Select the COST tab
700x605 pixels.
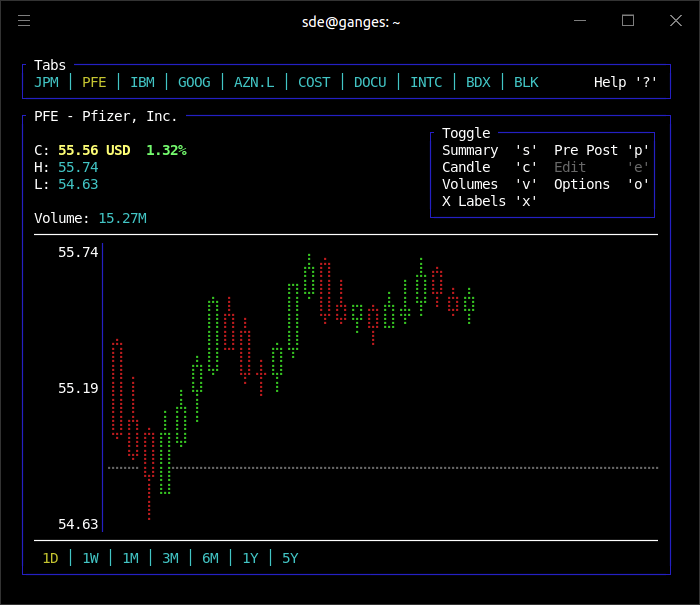click(x=314, y=83)
